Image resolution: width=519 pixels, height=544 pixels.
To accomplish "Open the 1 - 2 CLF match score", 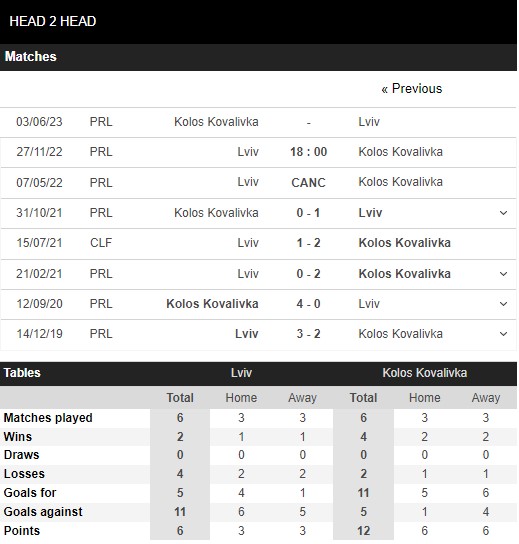I will (308, 243).
